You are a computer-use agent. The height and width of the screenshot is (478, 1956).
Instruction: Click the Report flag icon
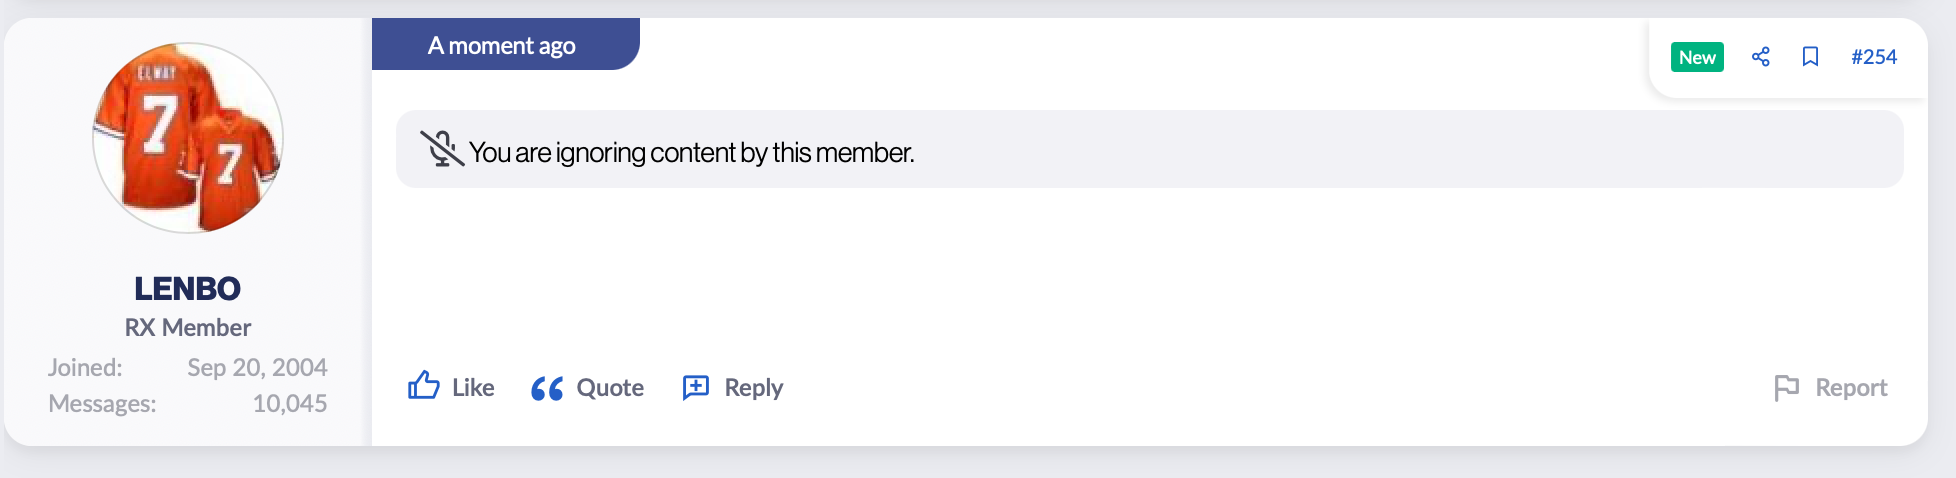pos(1786,388)
